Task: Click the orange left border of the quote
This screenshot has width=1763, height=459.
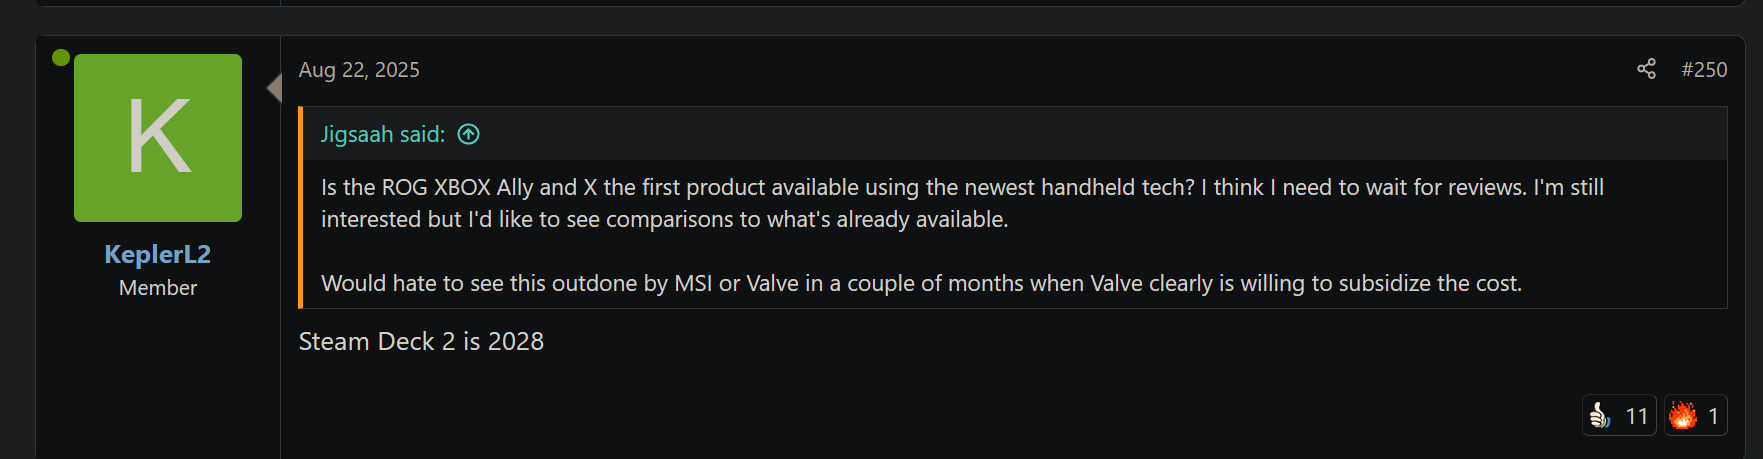Action: click(x=301, y=207)
